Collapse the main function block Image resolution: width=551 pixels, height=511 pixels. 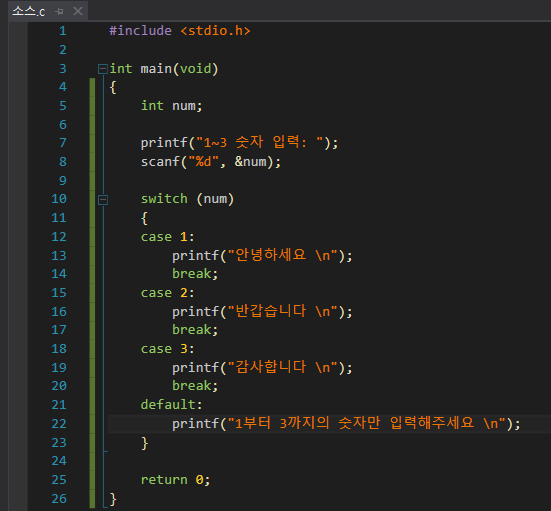click(103, 69)
